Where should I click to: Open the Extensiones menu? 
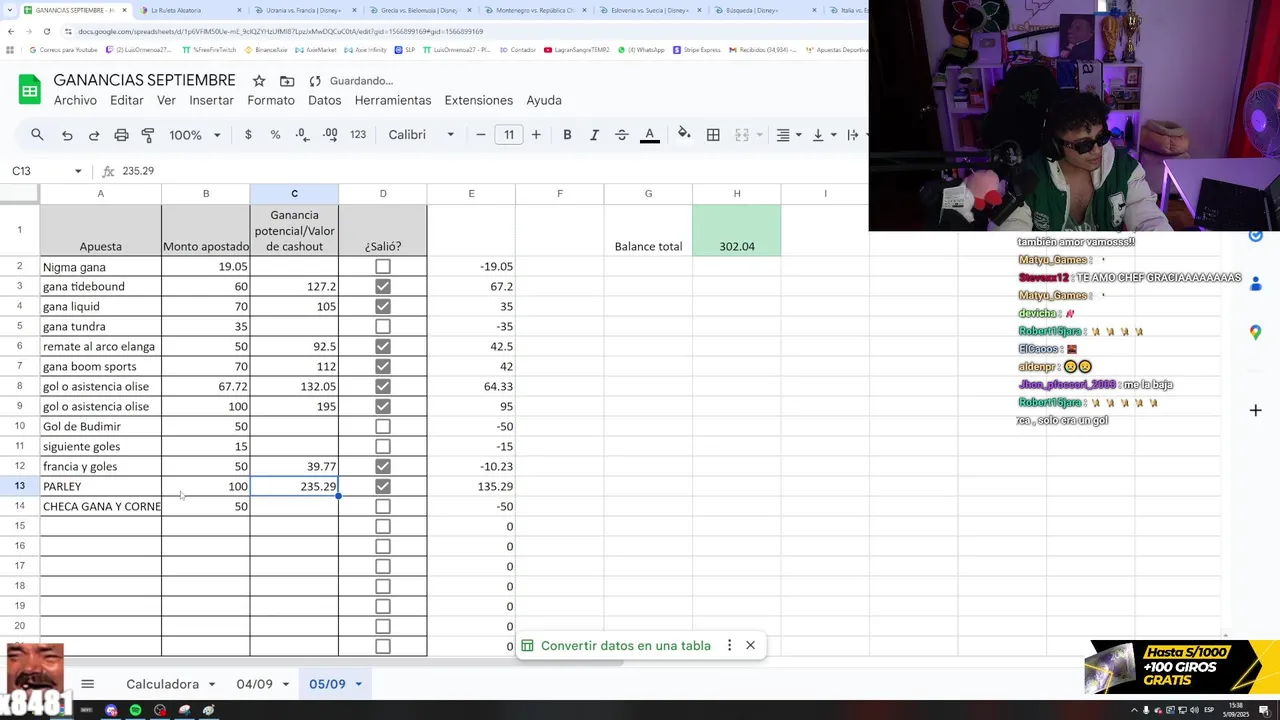[478, 100]
